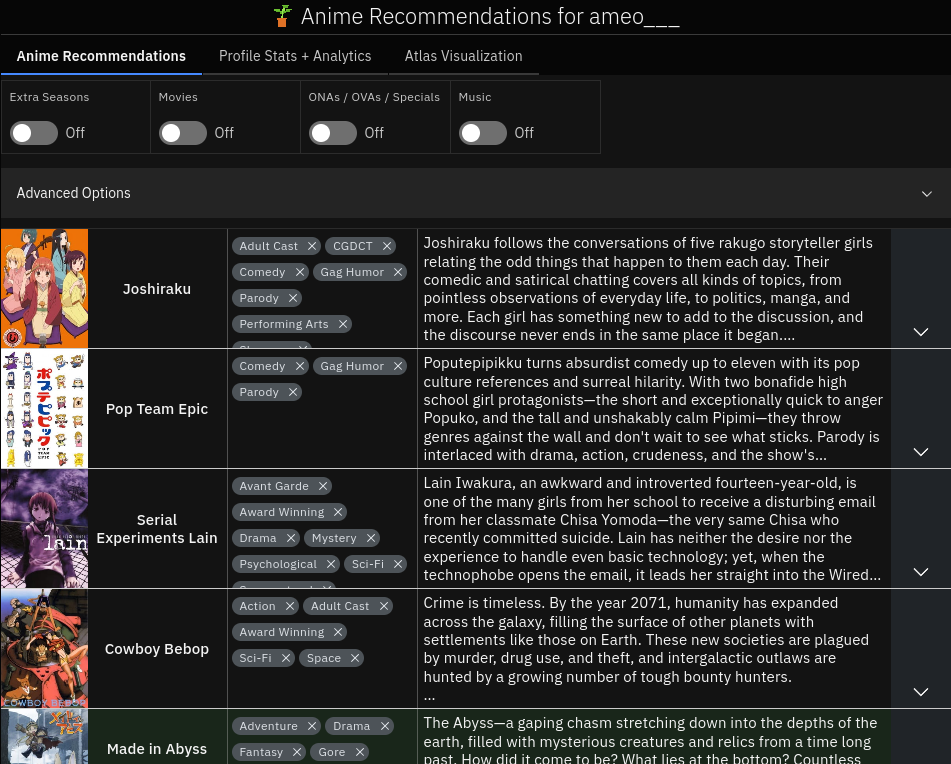Image resolution: width=951 pixels, height=764 pixels.
Task: Remove Drama tag on Serial Experiments Lain row
Action: (x=291, y=538)
